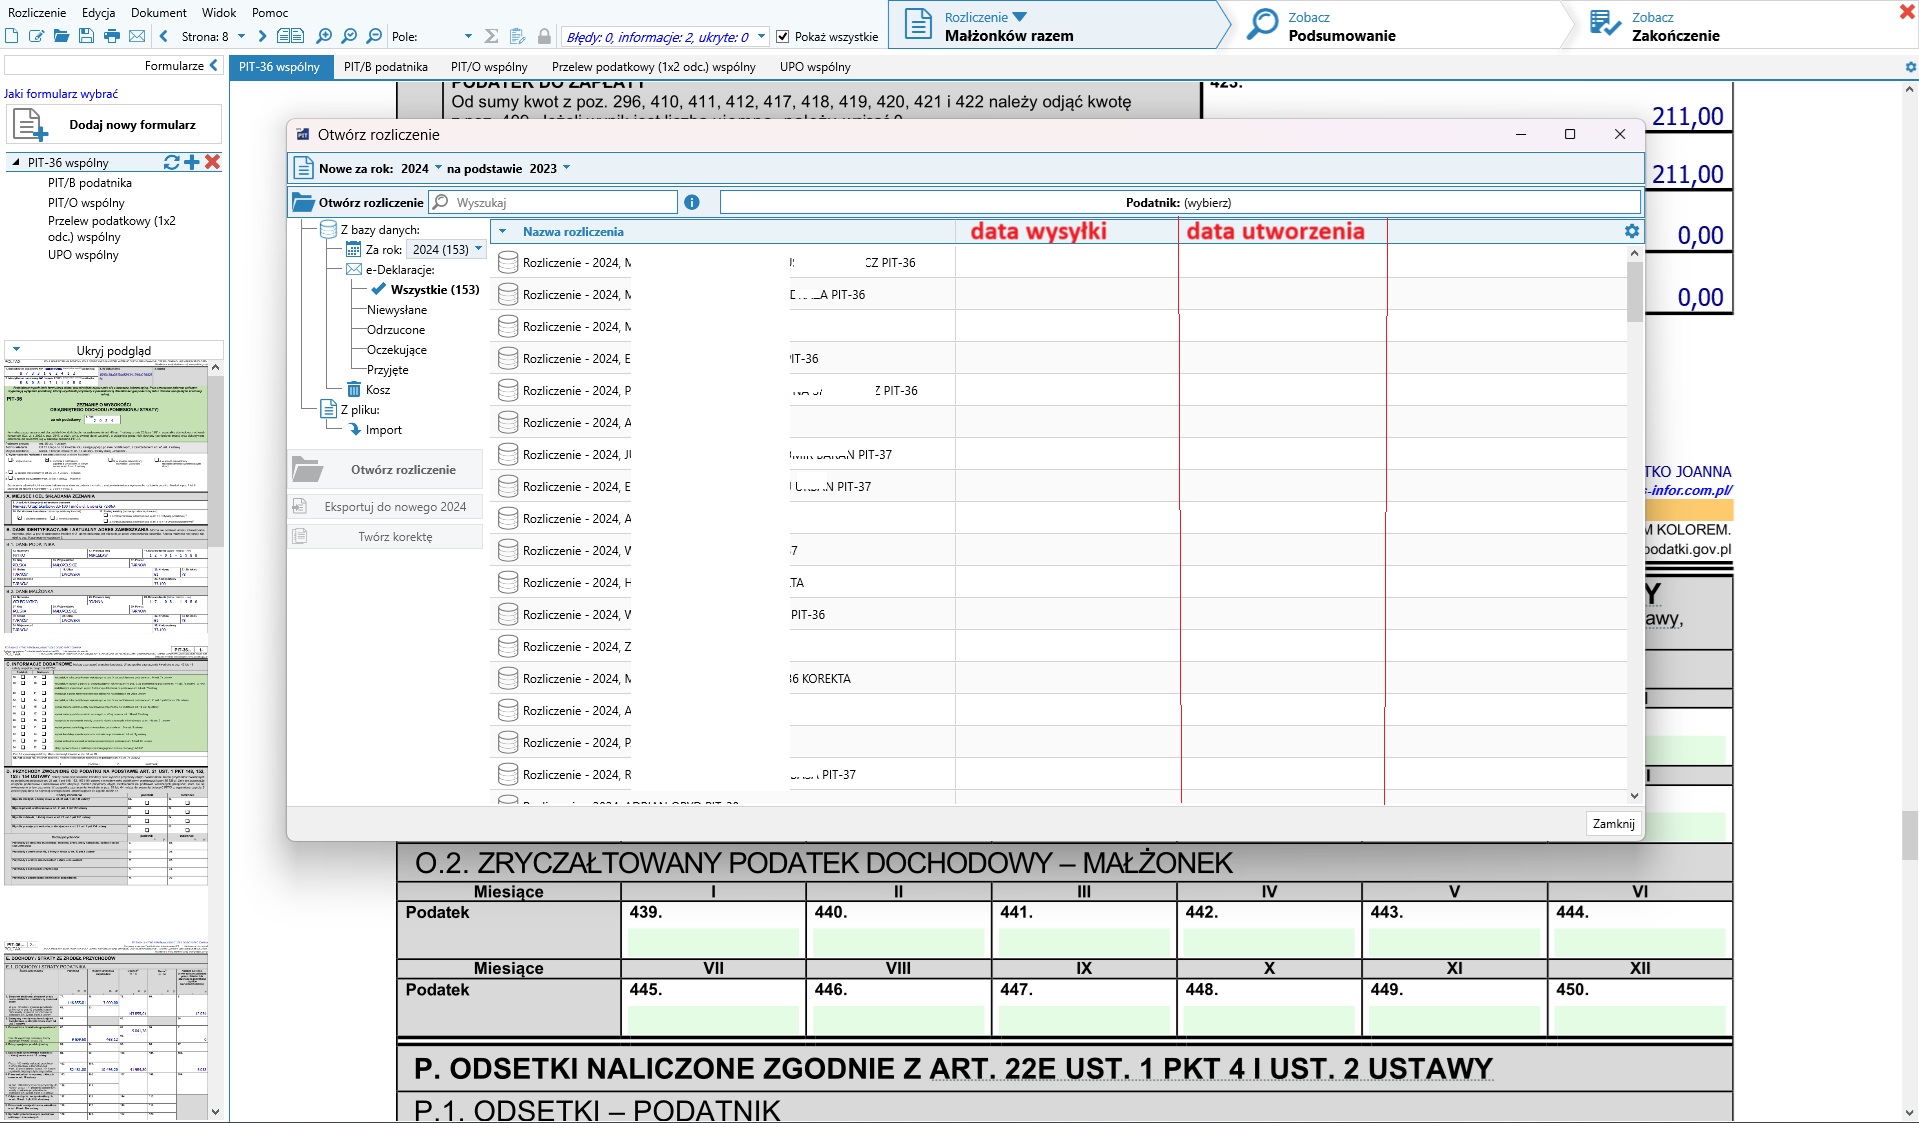This screenshot has width=1919, height=1123.
Task: Select the Niewysłane filter in tree
Action: tap(396, 310)
